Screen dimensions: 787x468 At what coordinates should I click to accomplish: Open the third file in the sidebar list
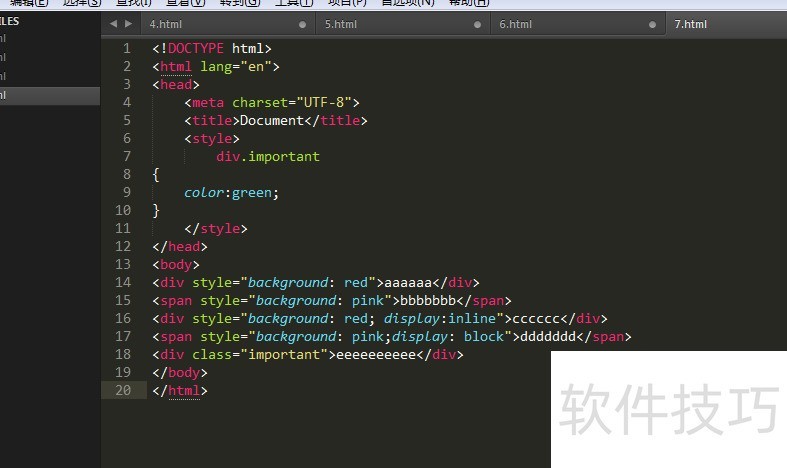[50, 76]
